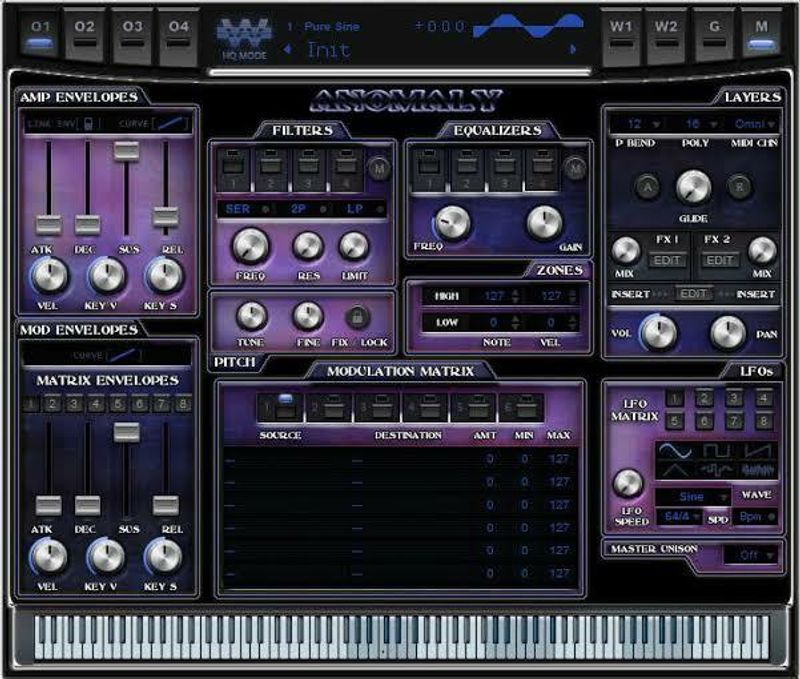The image size is (800, 679).
Task: Click the Curve shape icon in Mod Envelopes
Action: coord(124,355)
